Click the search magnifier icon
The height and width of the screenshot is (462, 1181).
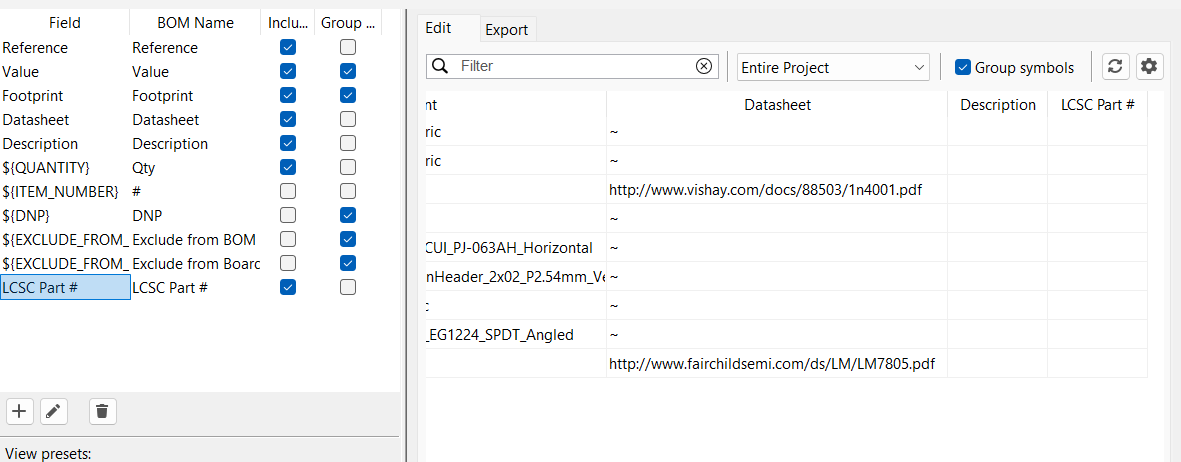coord(440,66)
